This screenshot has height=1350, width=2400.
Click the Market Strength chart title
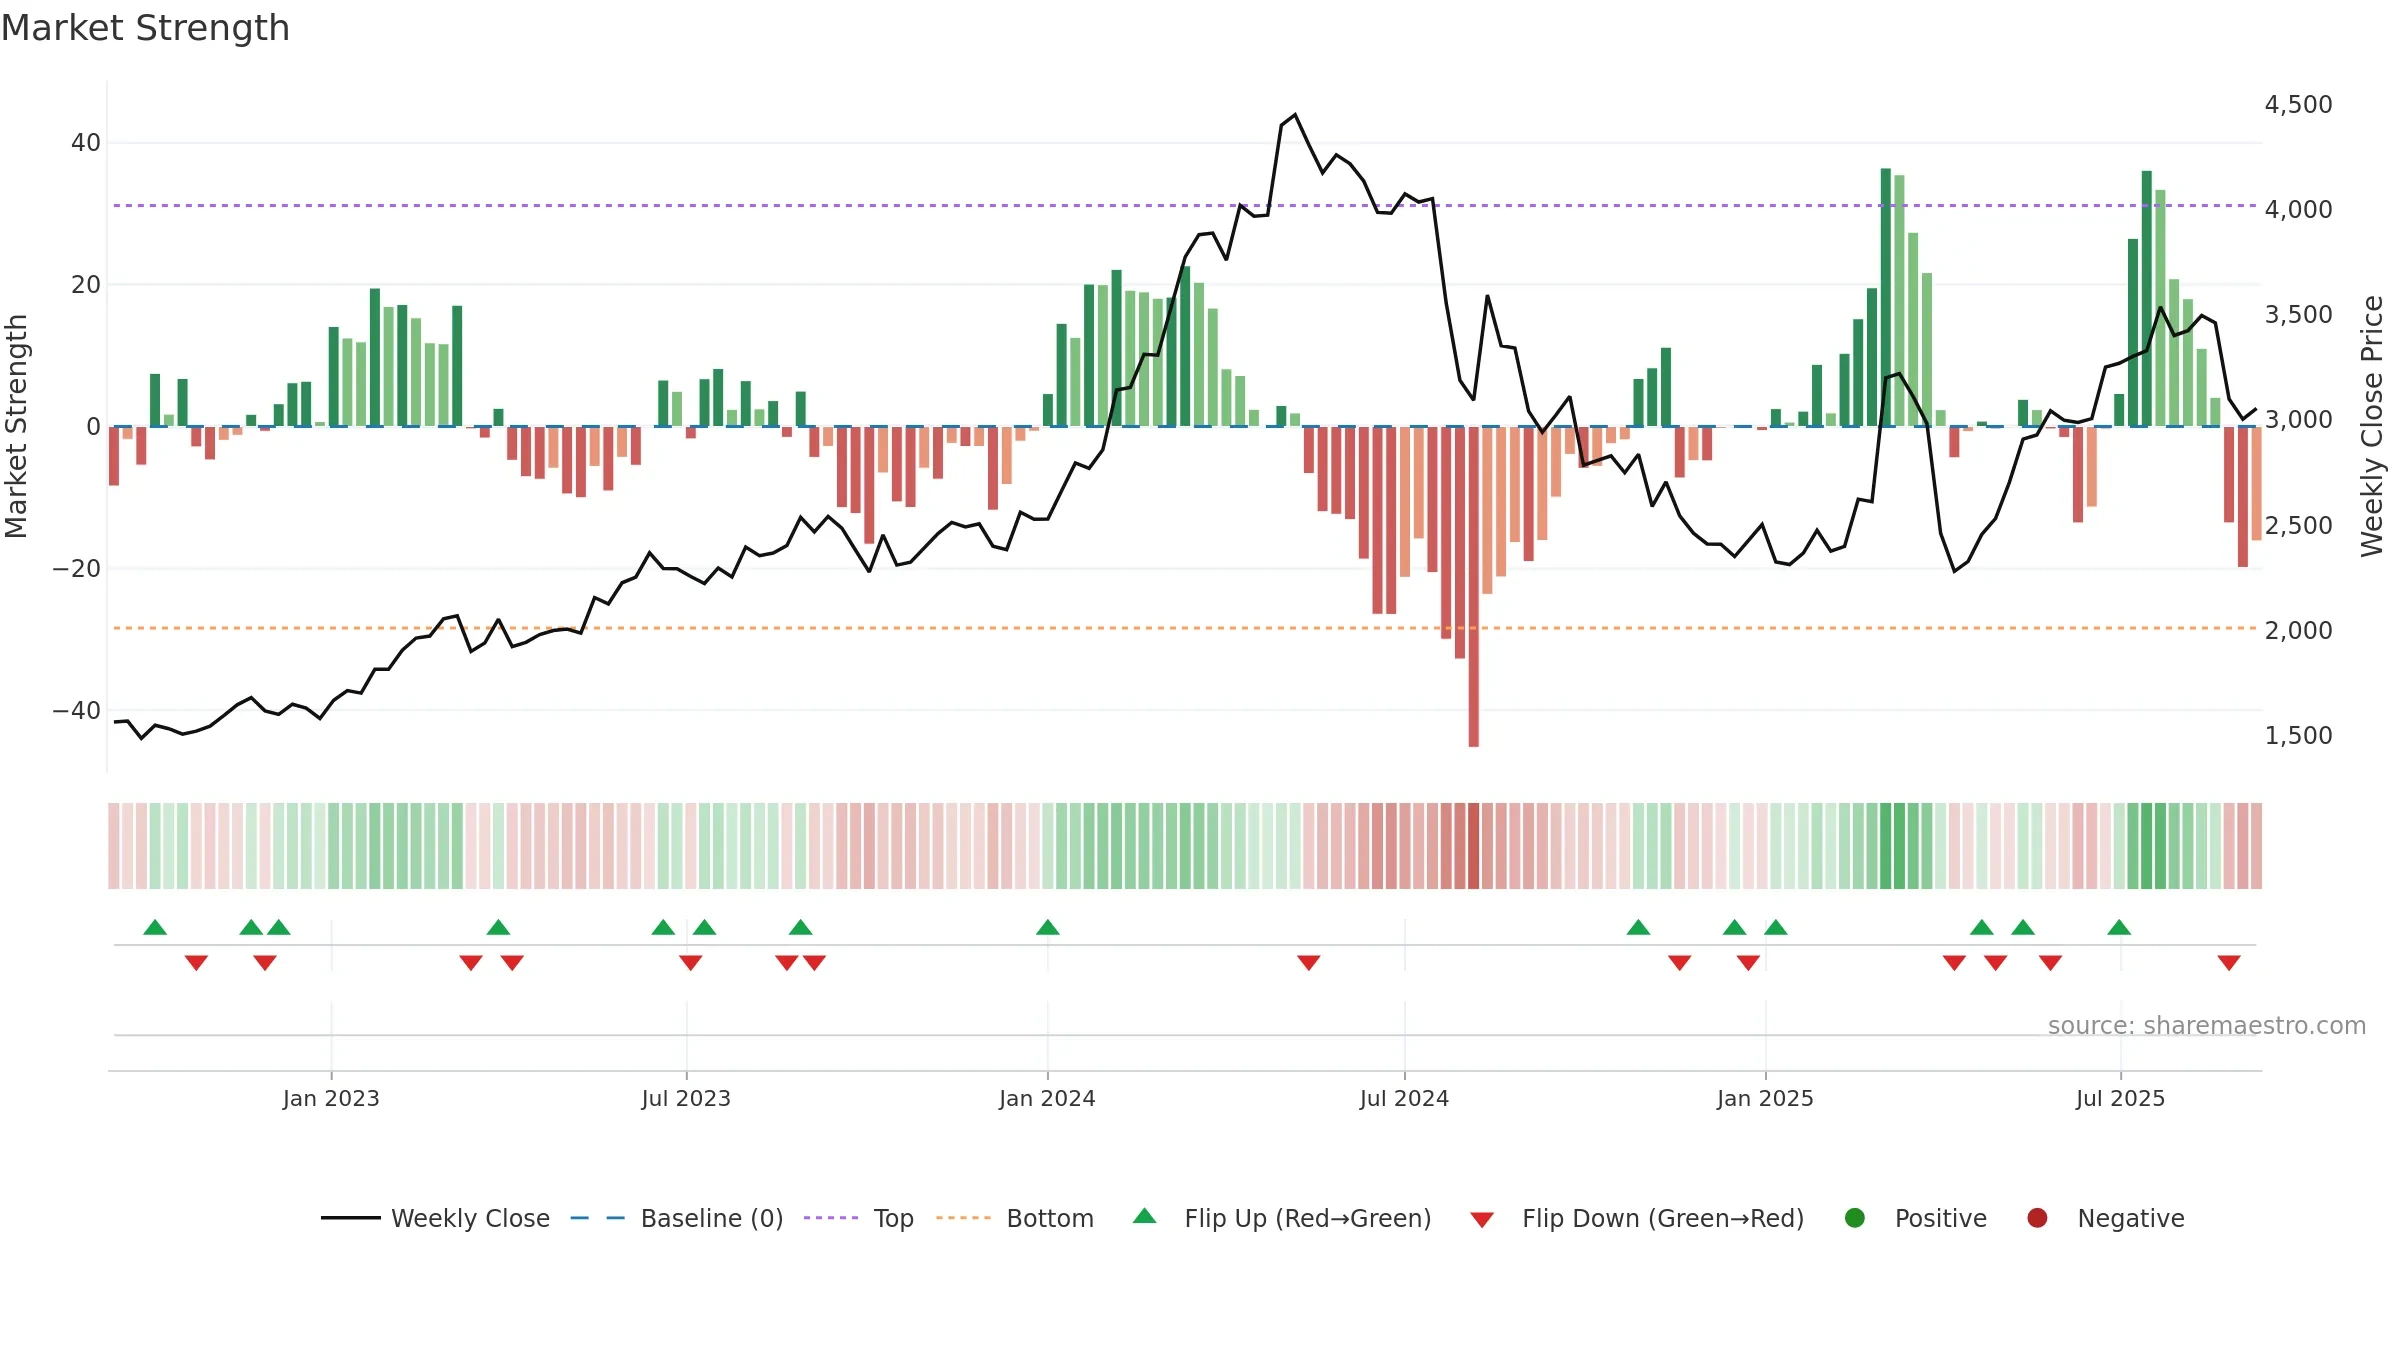(x=145, y=28)
